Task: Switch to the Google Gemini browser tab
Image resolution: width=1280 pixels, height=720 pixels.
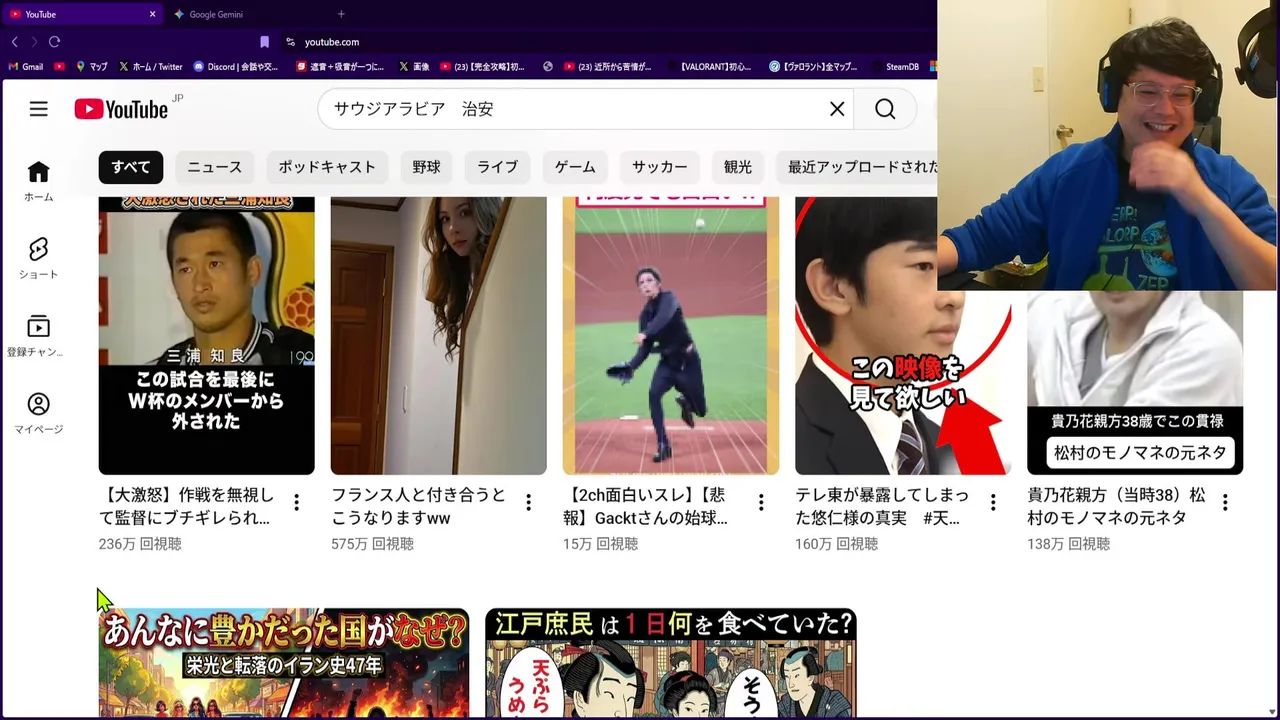Action: [x=242, y=14]
